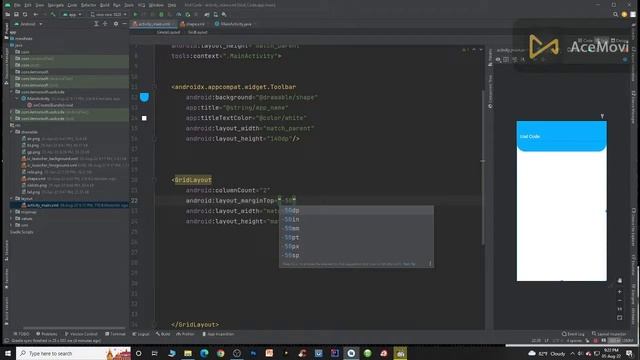Click the zoom in plus icon in preview
Screen dimensions: 640x360
tap(620, 292)
